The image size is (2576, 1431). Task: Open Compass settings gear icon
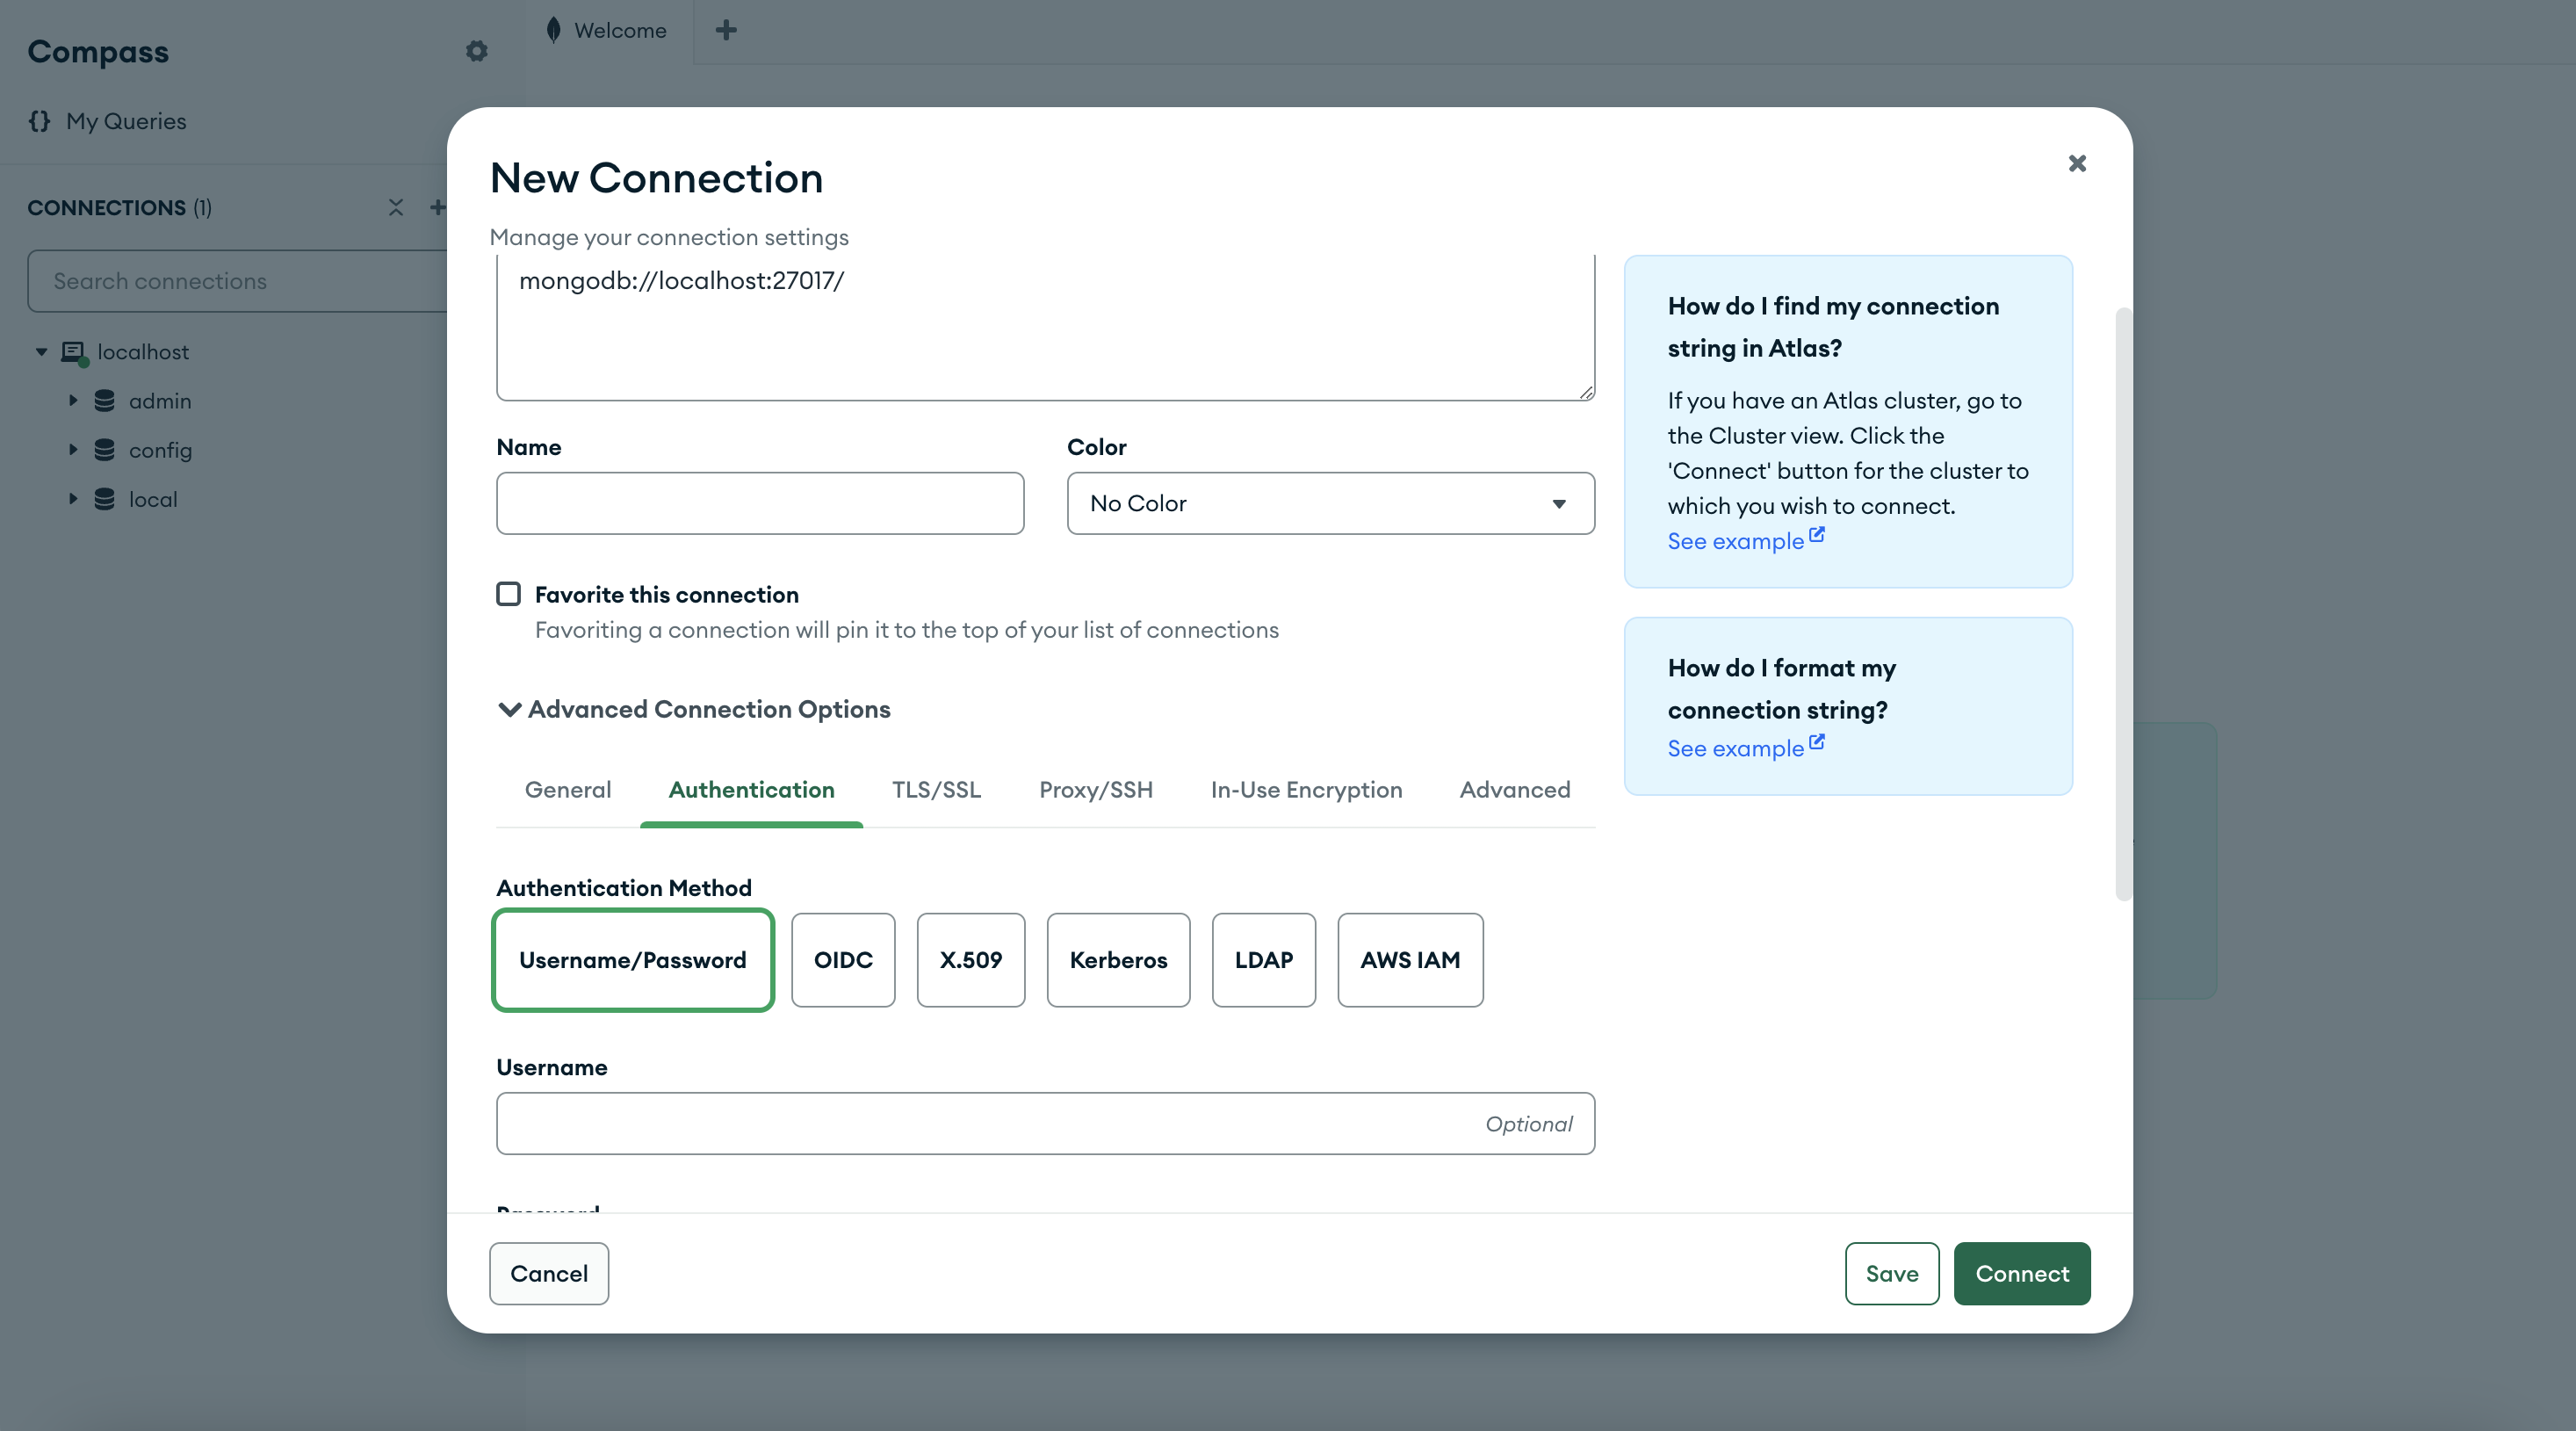click(477, 51)
